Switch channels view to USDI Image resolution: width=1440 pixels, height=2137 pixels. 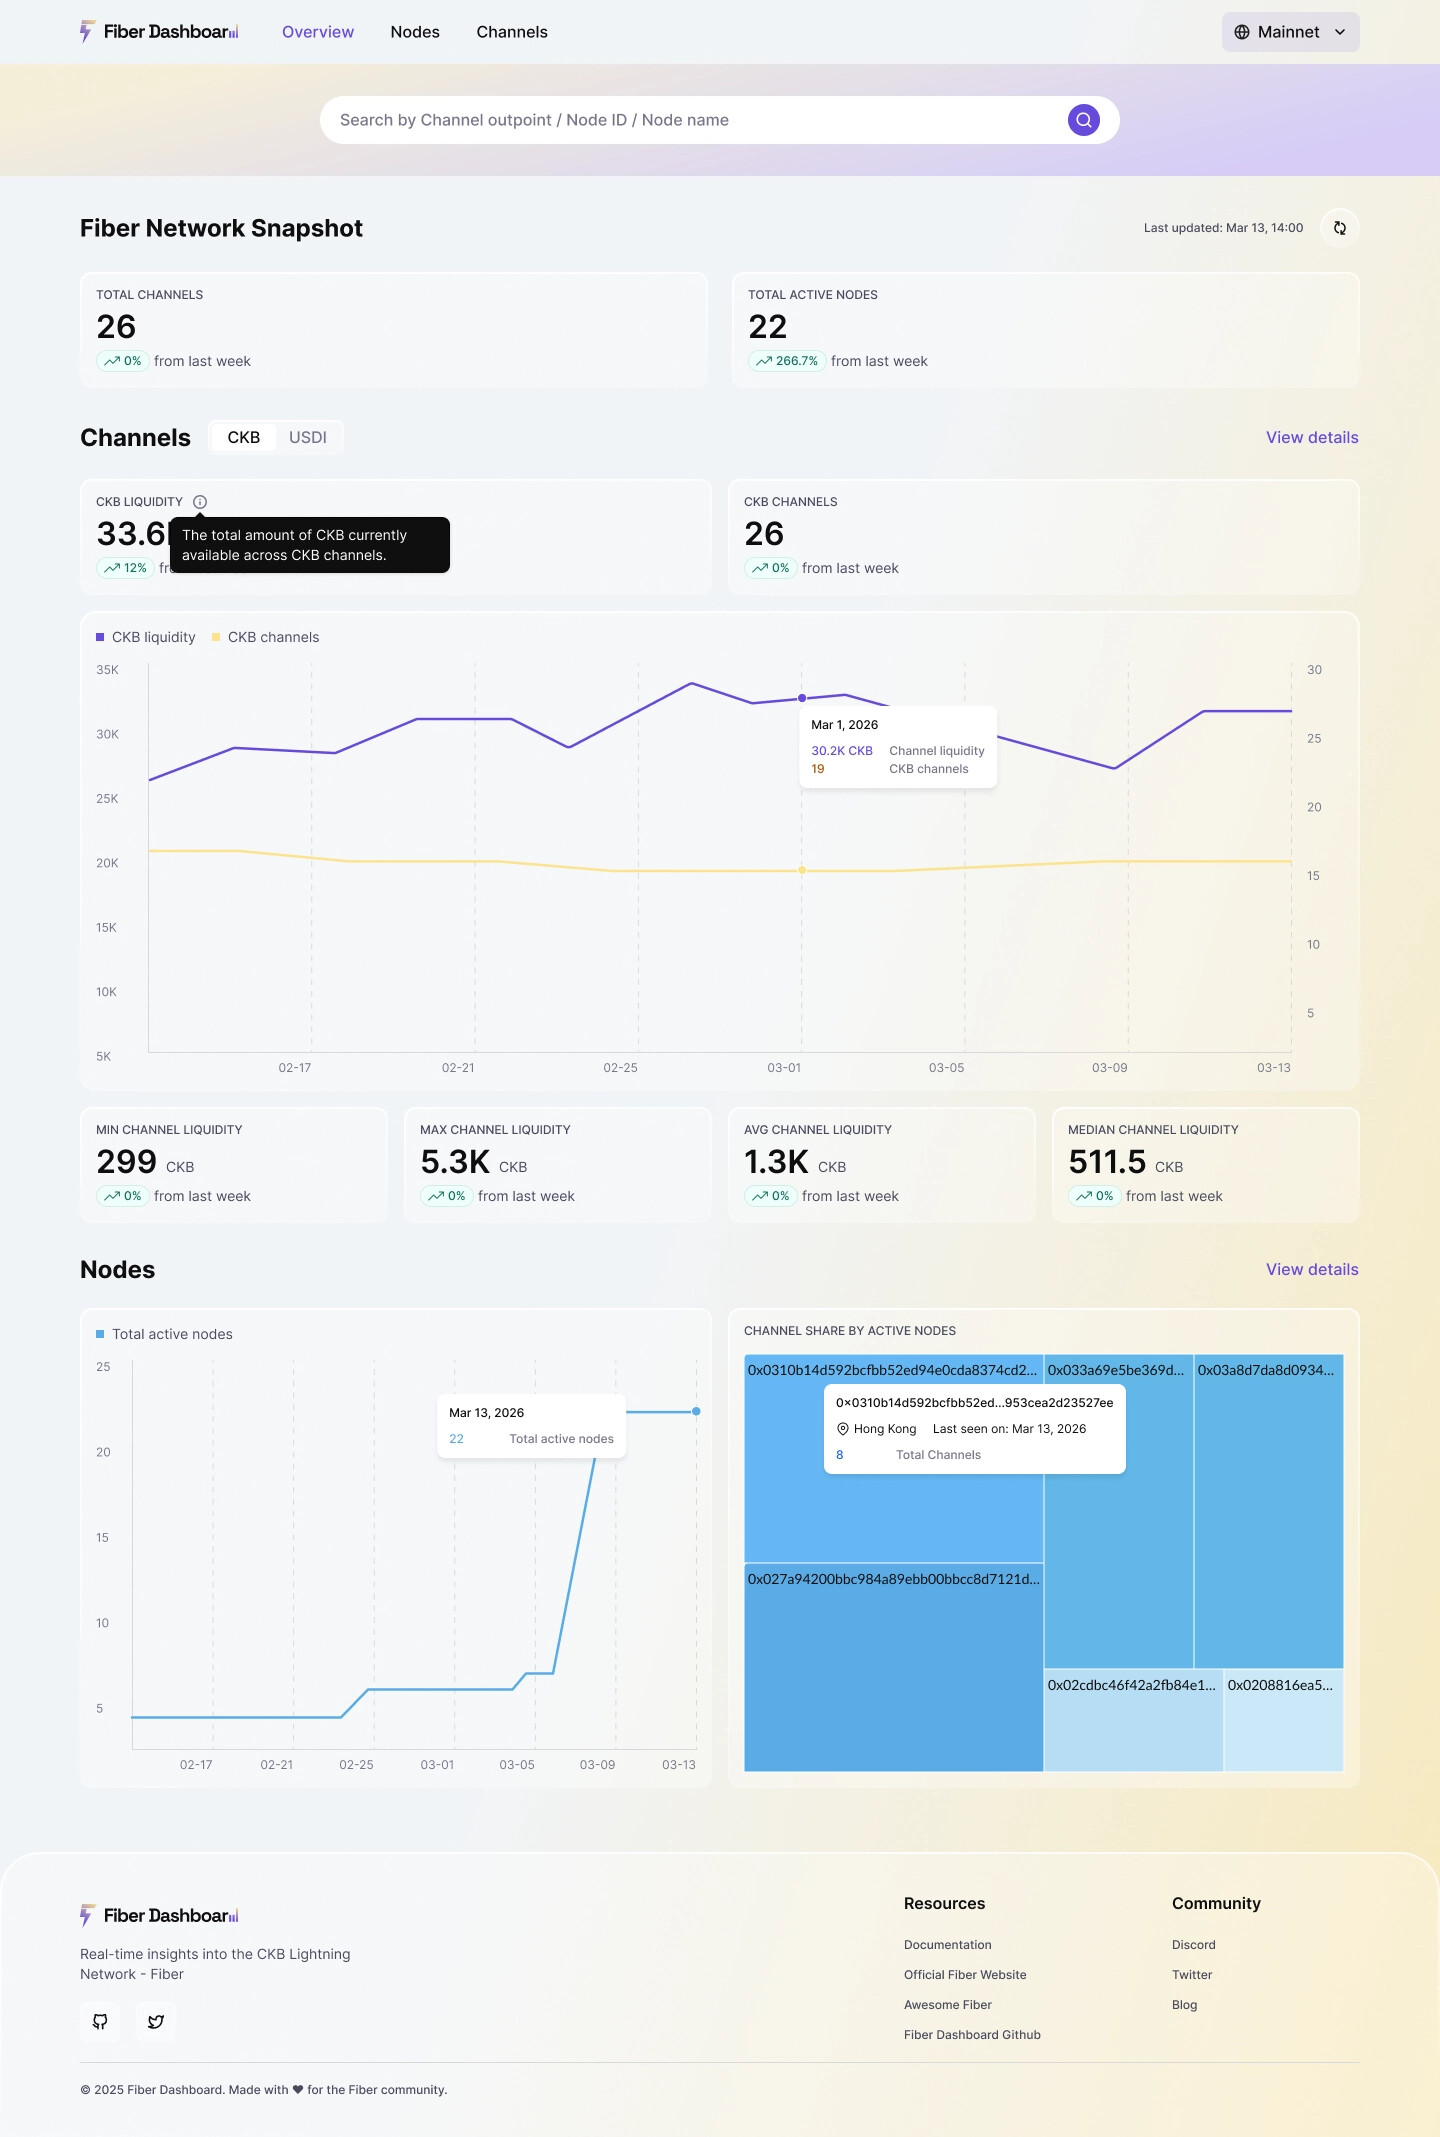(x=308, y=437)
